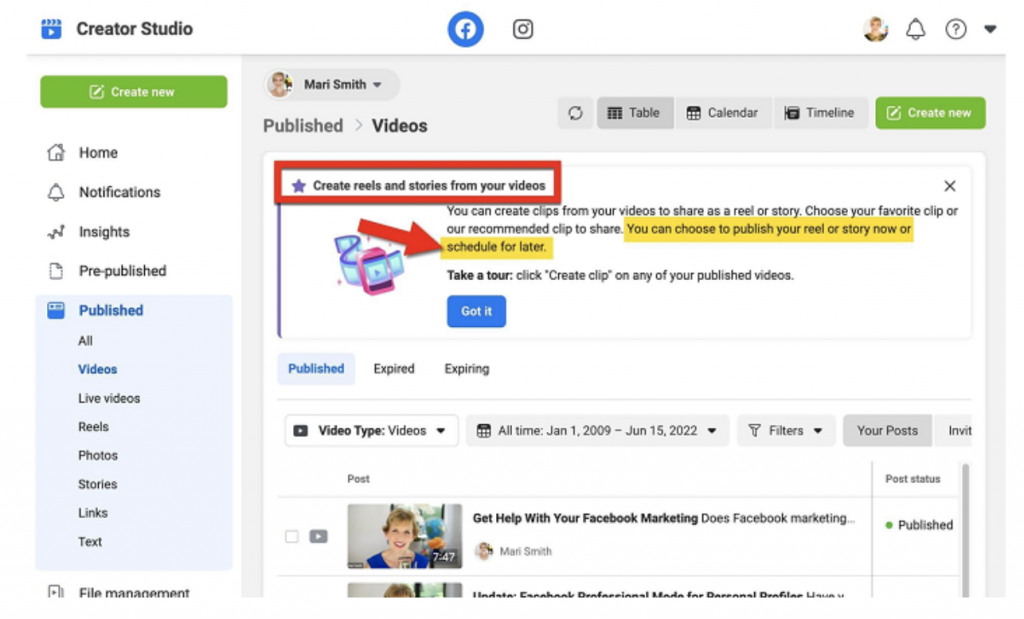Open the notifications bell in top bar
The width and height of the screenshot is (1024, 619).
tap(916, 29)
